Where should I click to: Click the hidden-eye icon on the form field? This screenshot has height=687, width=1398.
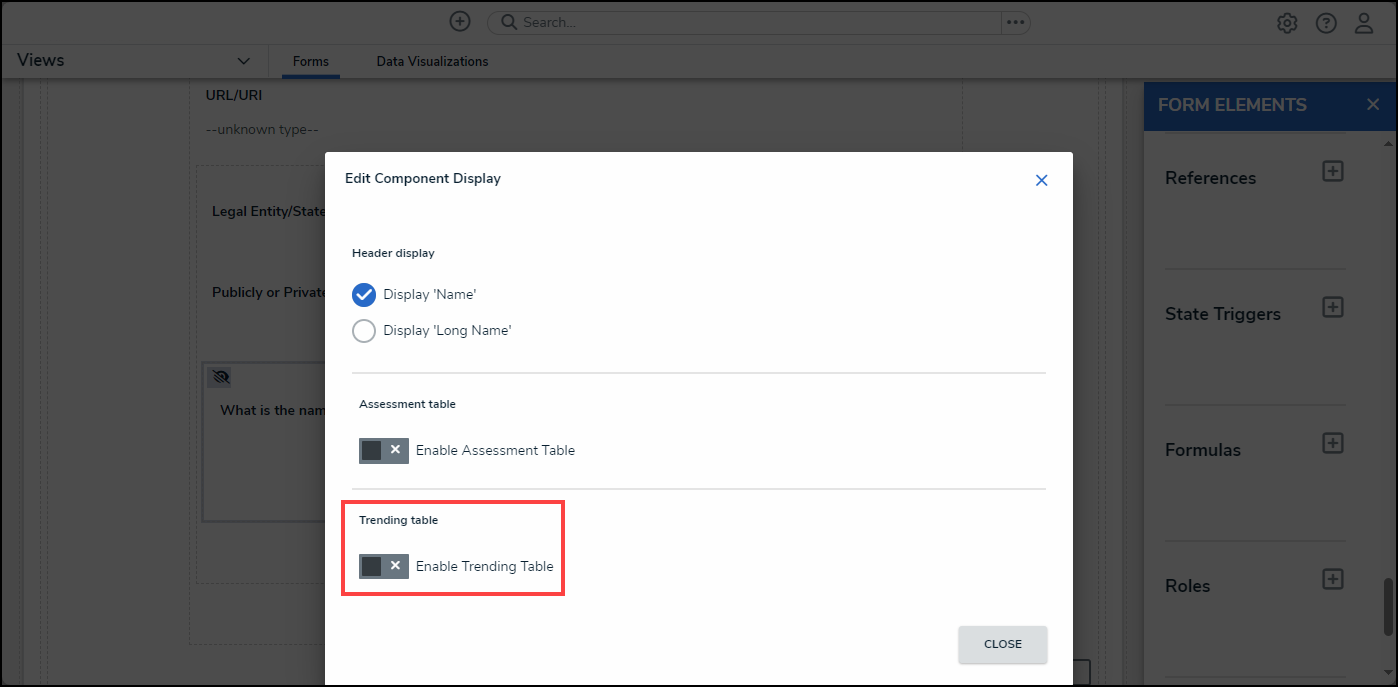(x=221, y=377)
